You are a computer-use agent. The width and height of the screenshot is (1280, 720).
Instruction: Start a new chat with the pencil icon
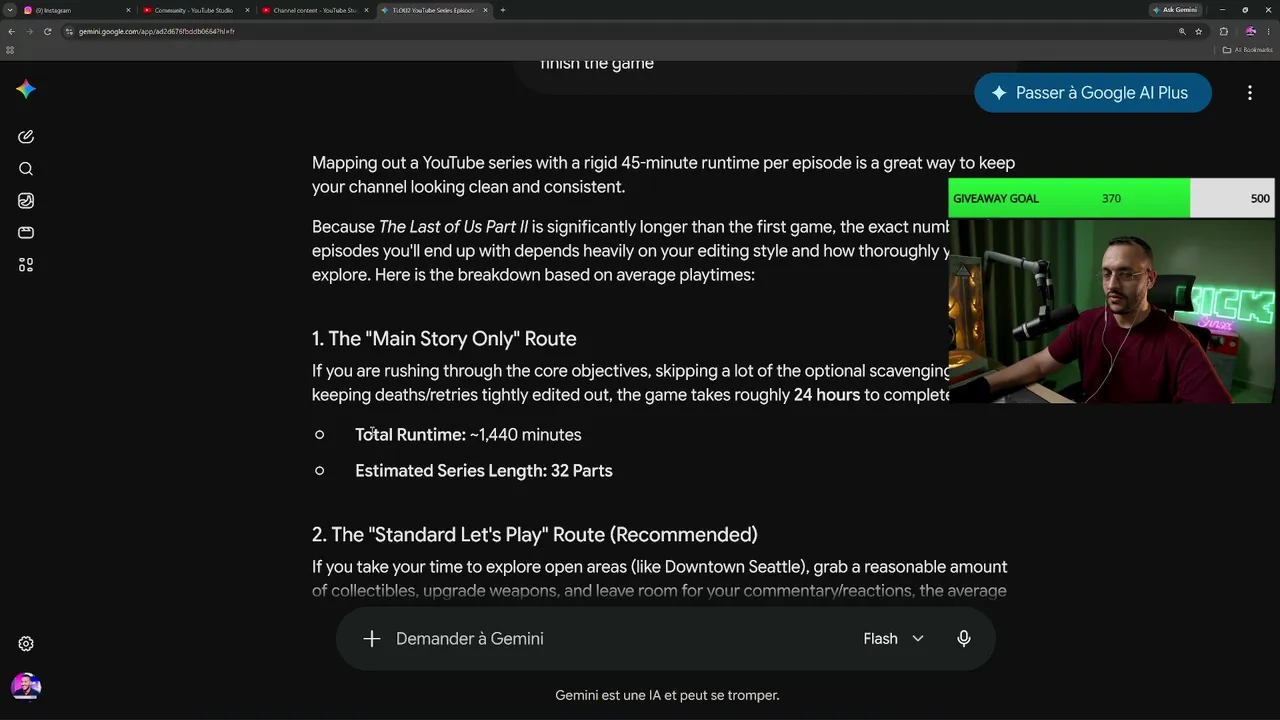point(26,137)
